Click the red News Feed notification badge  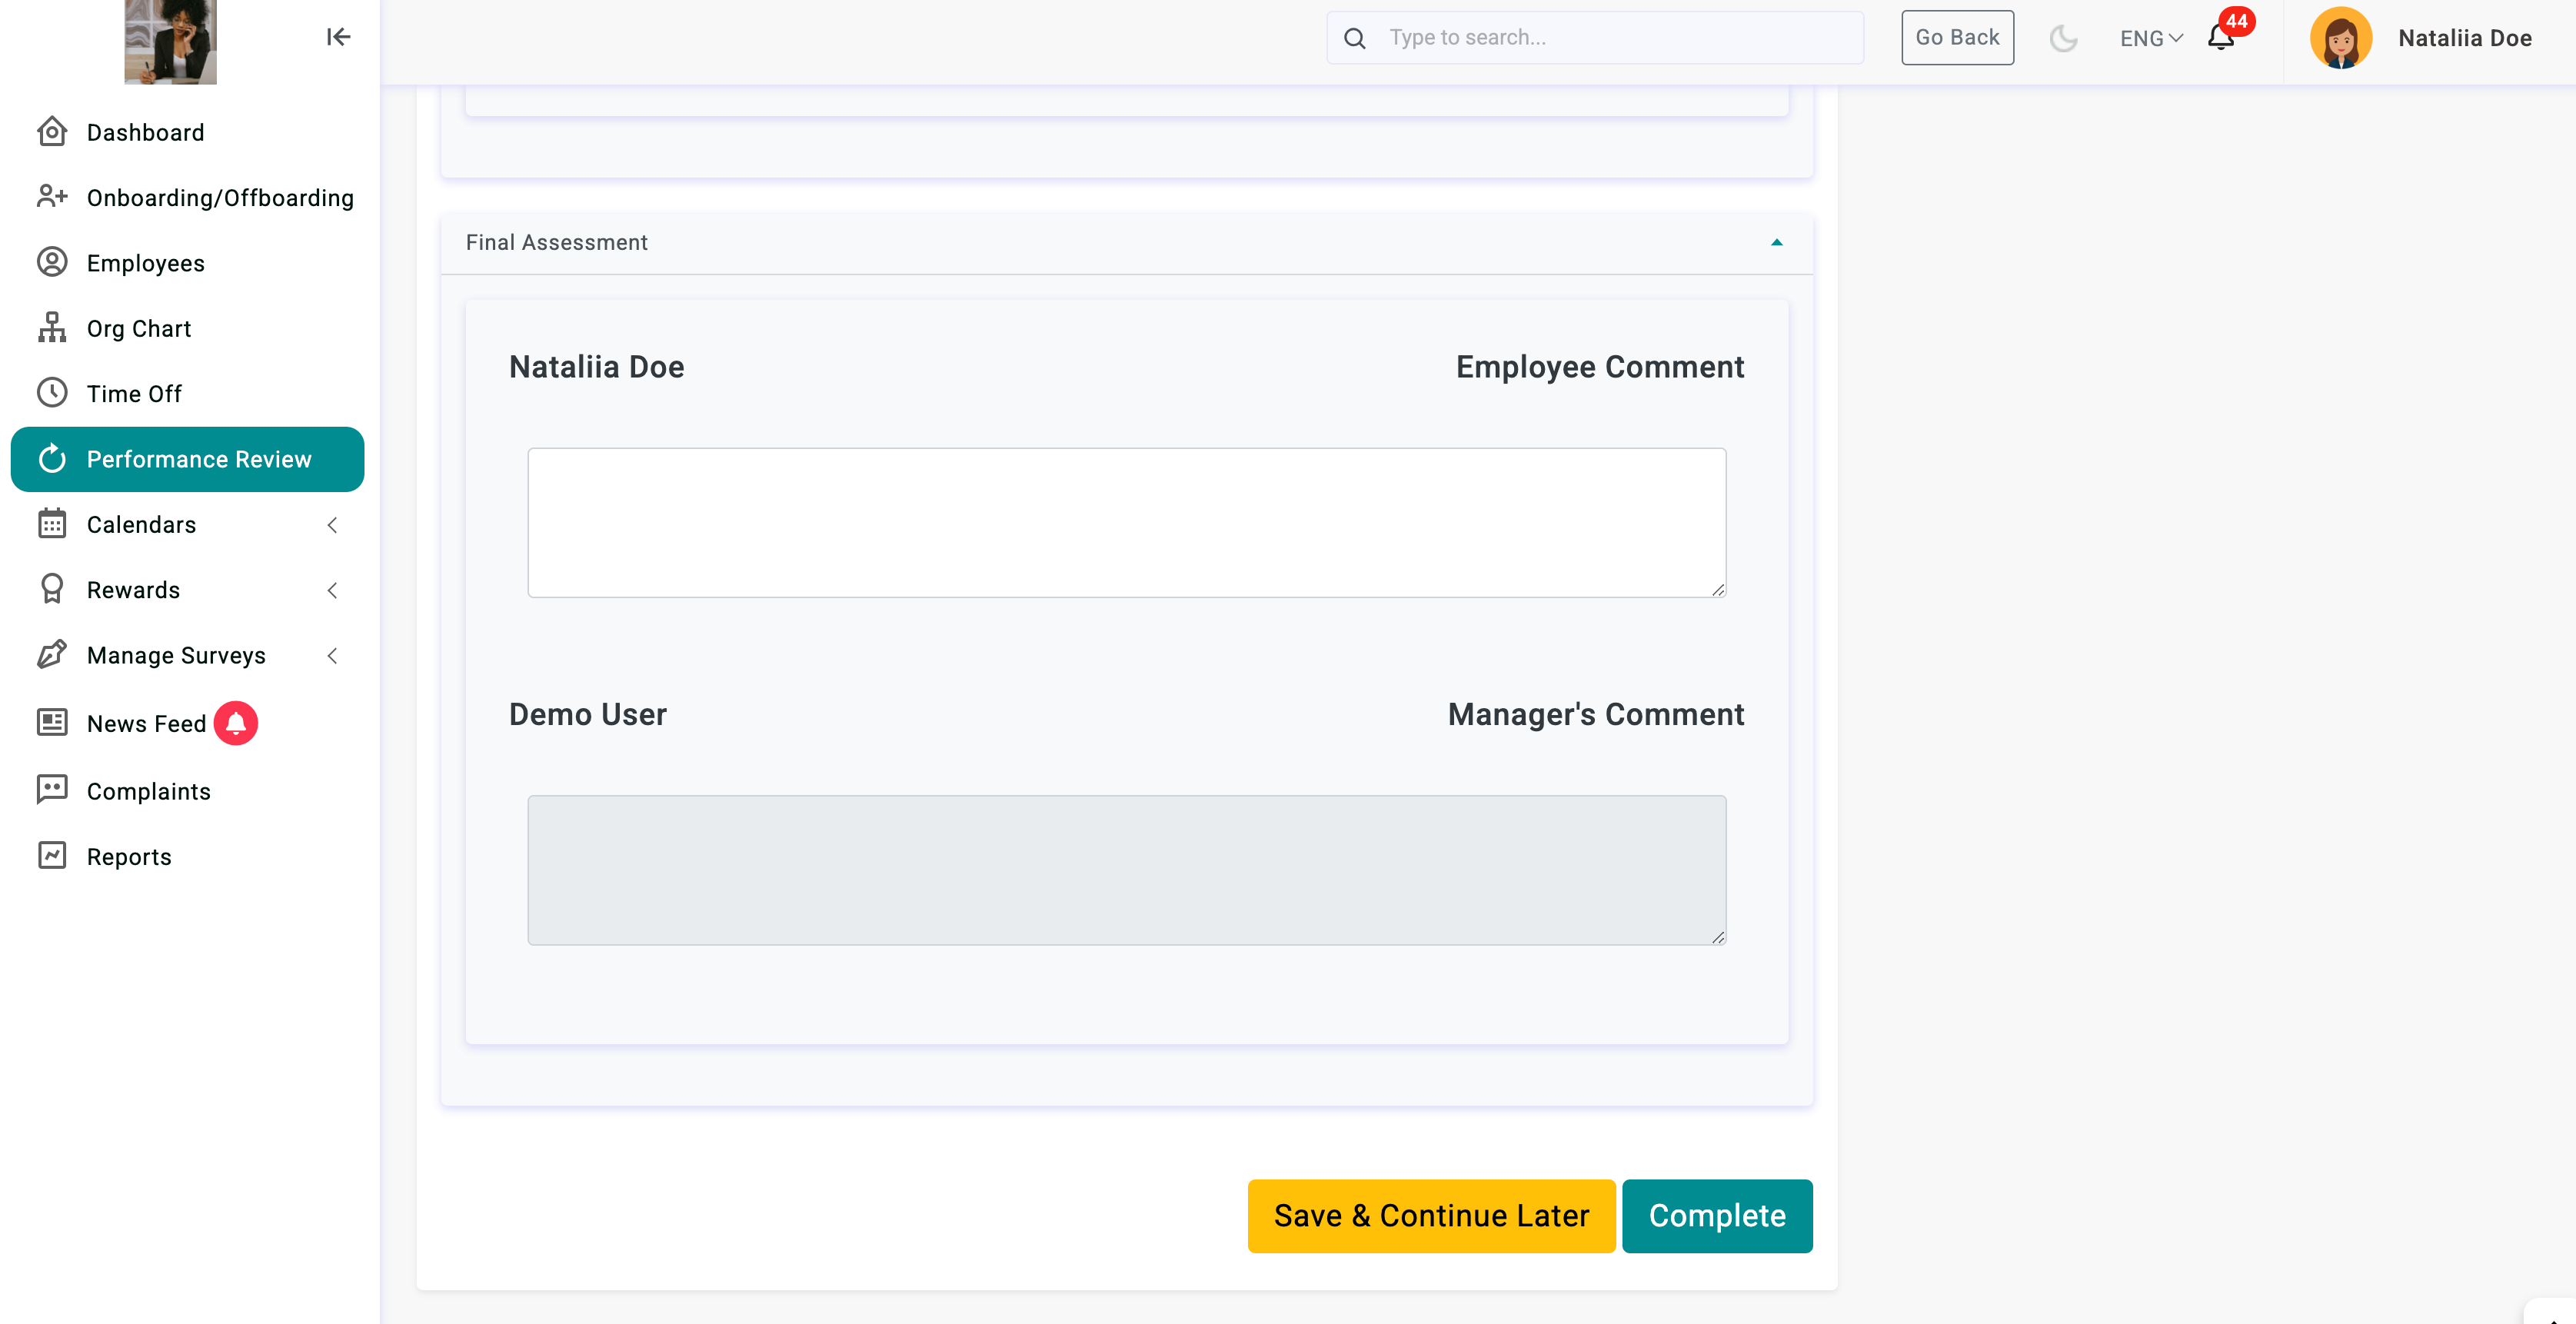point(236,723)
